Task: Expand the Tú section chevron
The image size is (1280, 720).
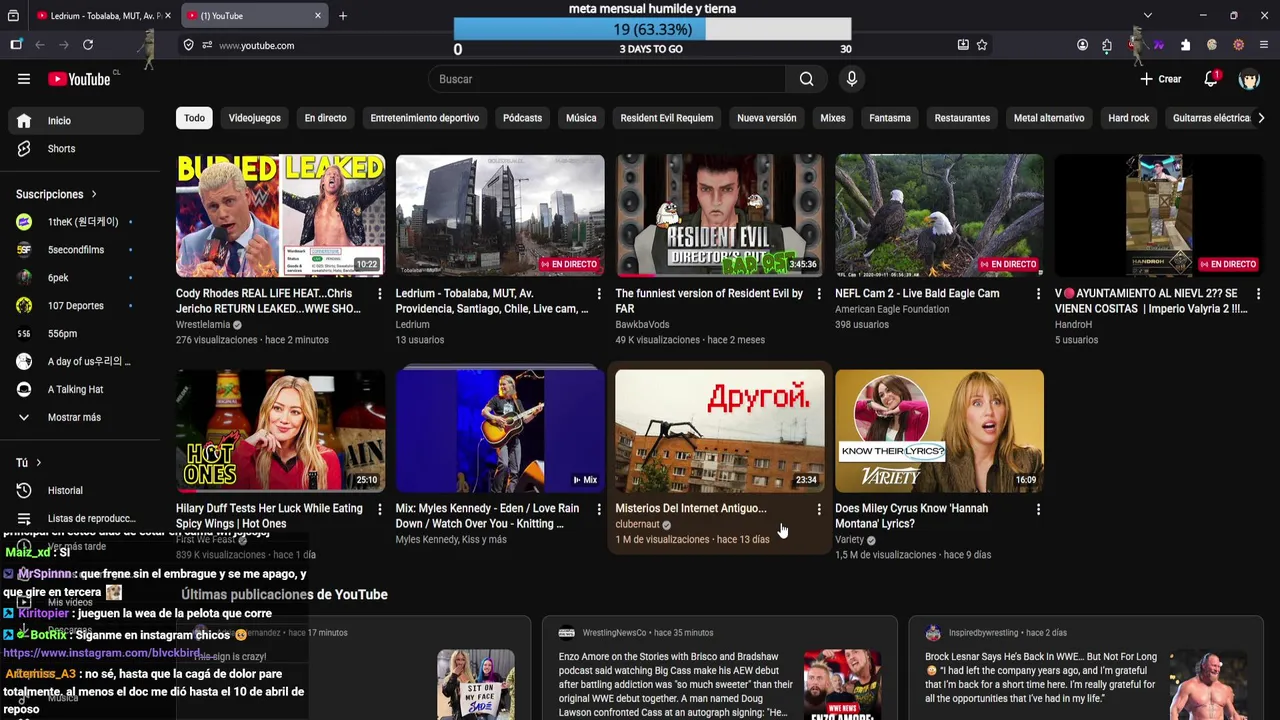Action: (38, 463)
